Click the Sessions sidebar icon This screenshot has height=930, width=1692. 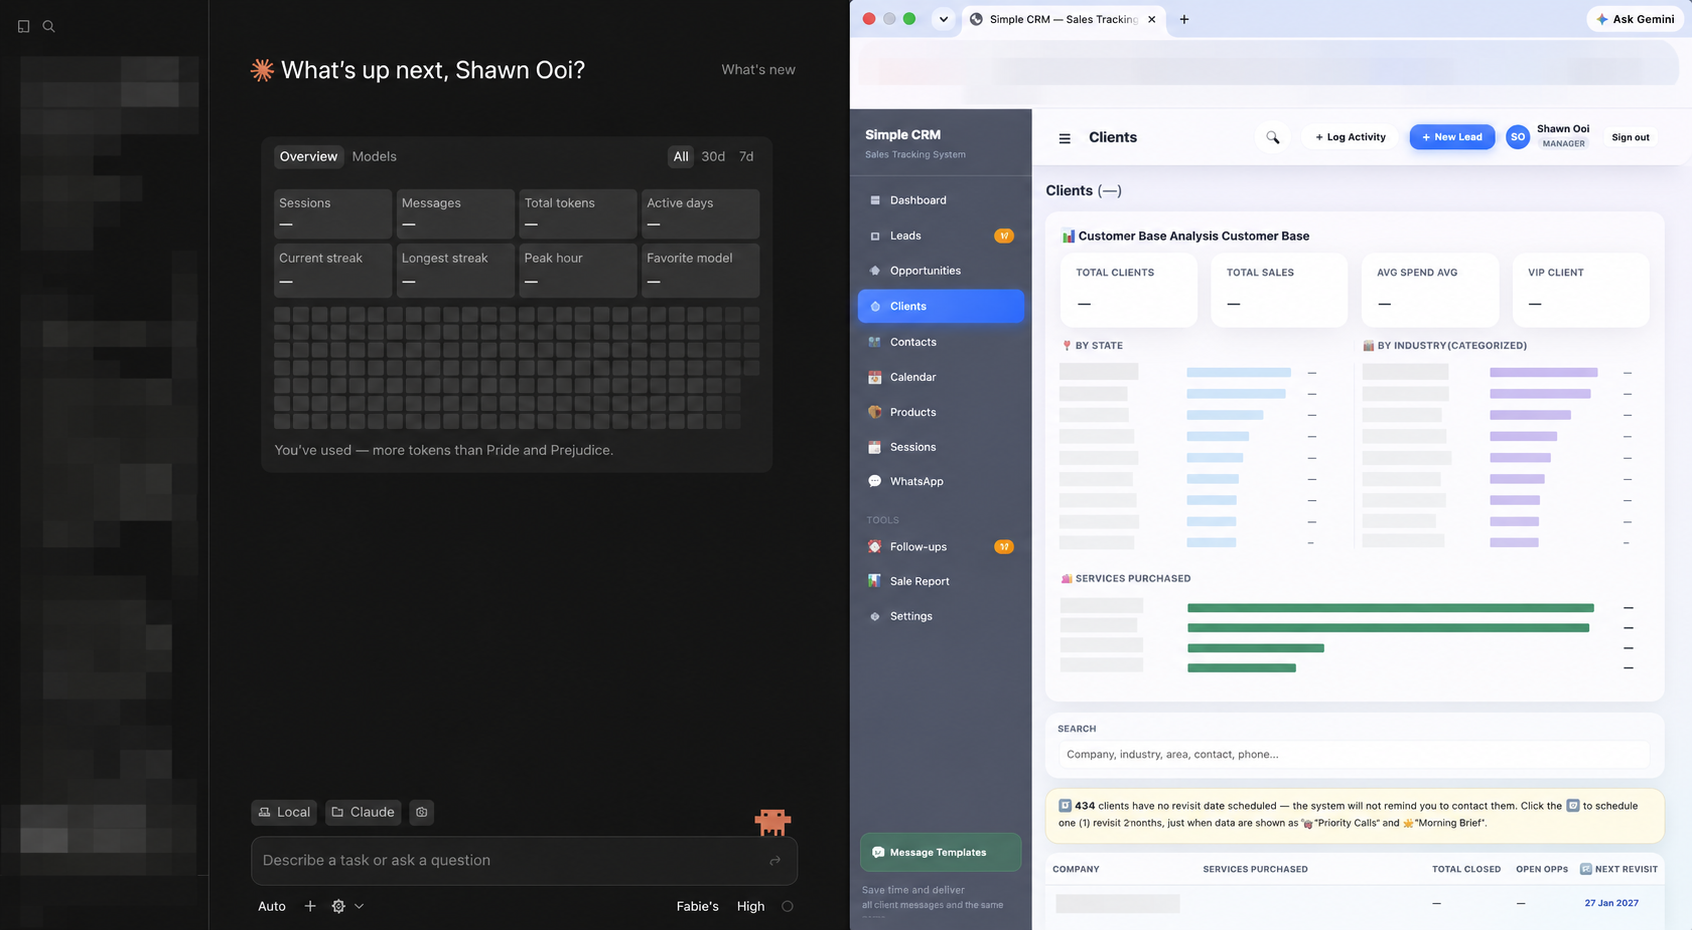pos(875,447)
